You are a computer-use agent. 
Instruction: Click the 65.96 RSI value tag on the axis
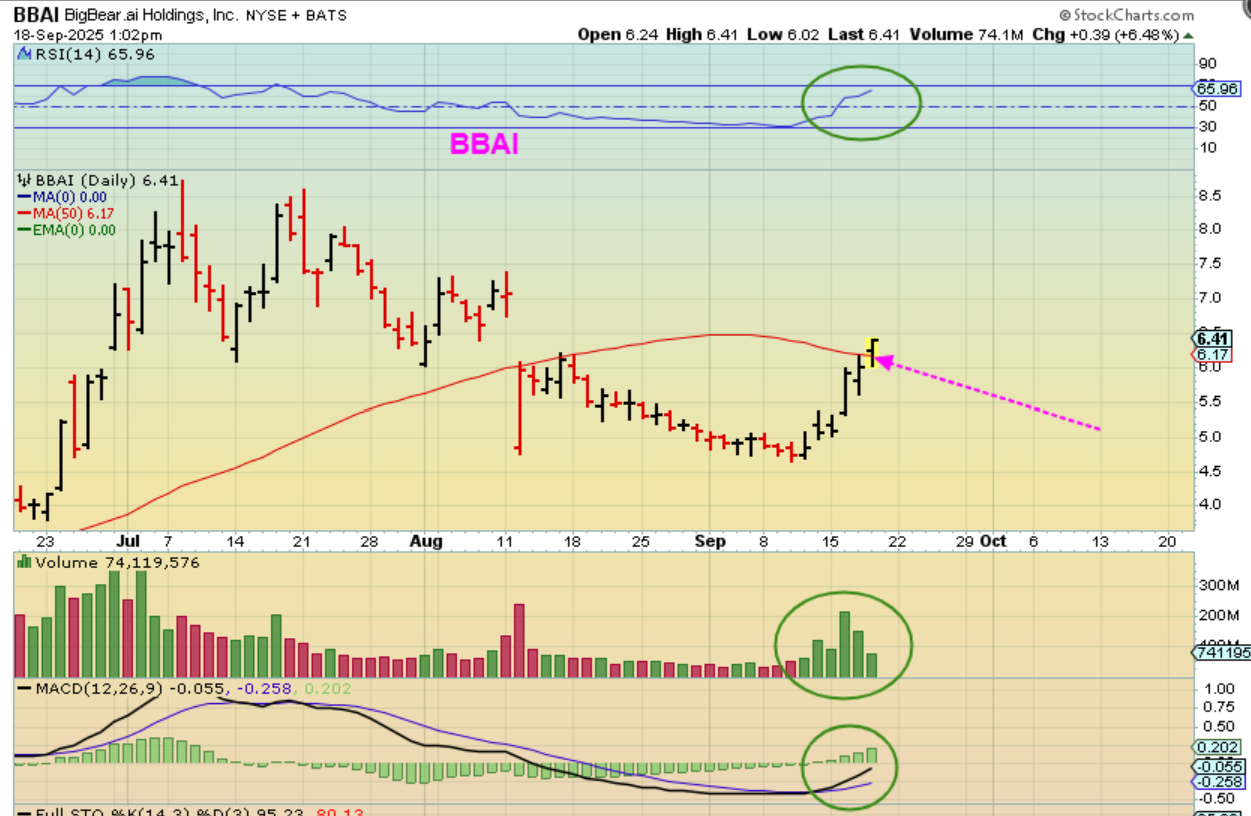coord(1219,88)
